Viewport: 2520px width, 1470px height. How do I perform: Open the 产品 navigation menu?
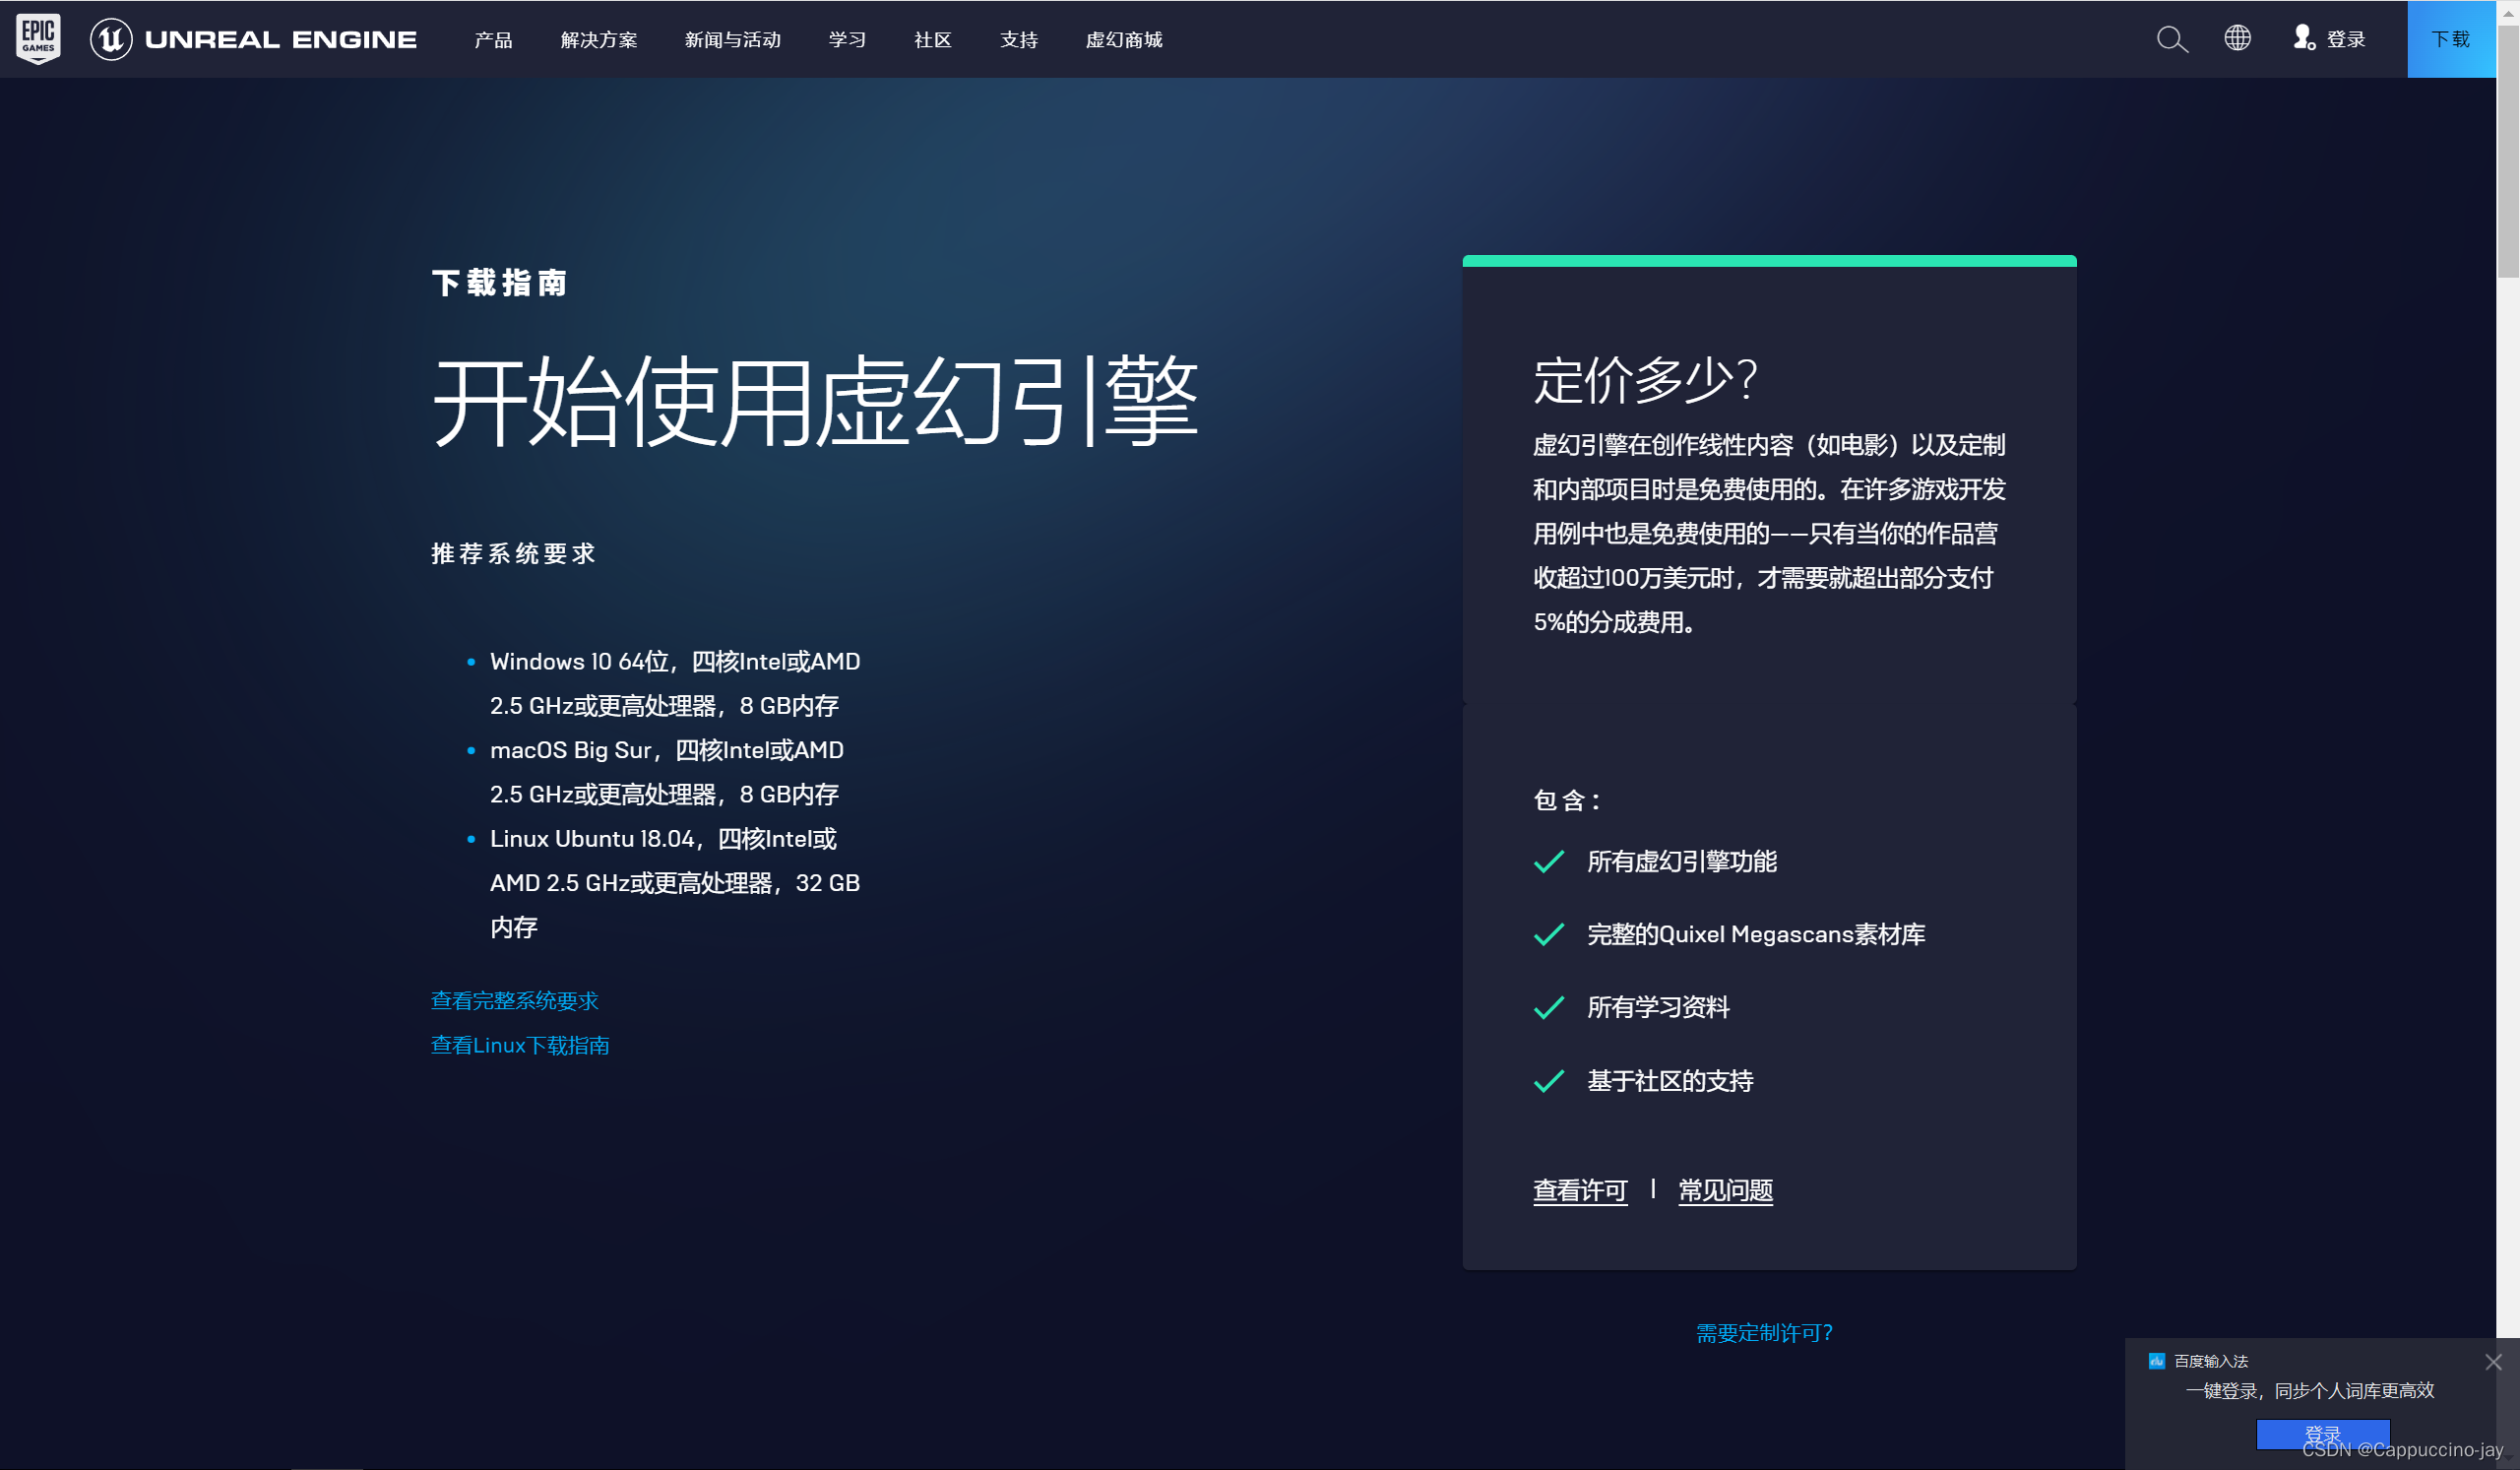pyautogui.click(x=493, y=39)
